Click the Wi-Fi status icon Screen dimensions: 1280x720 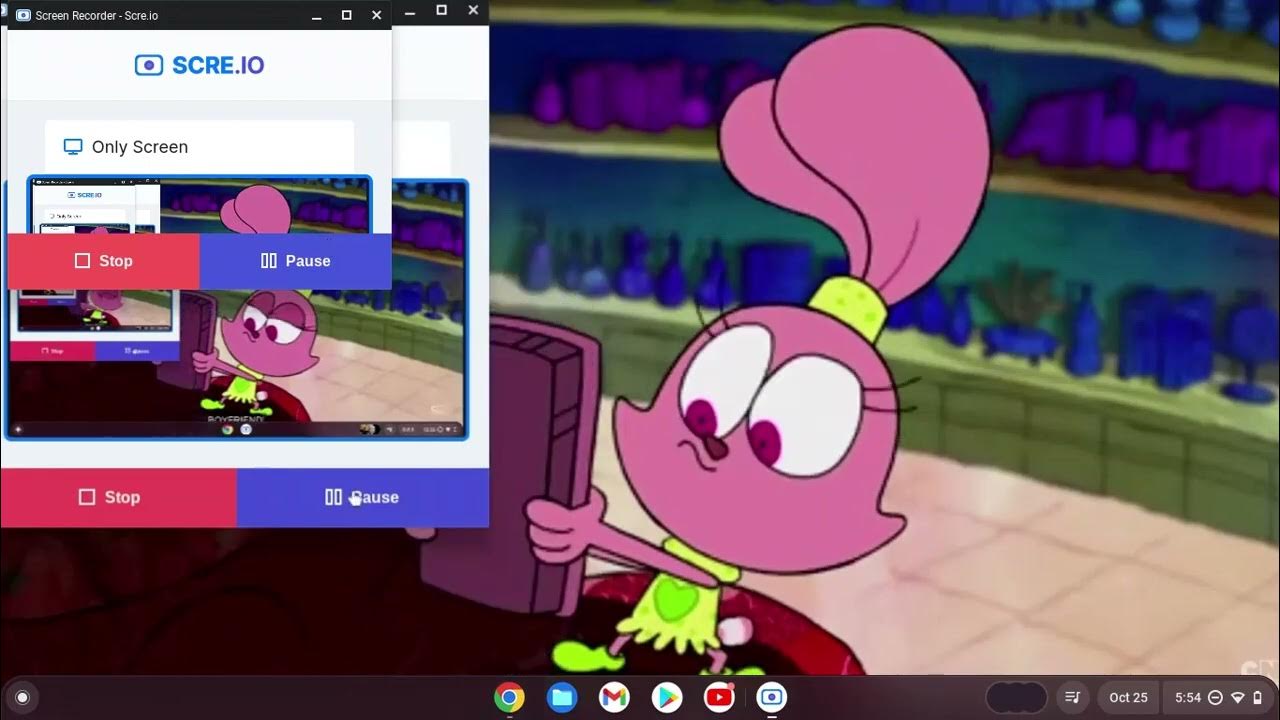[x=1237, y=697]
